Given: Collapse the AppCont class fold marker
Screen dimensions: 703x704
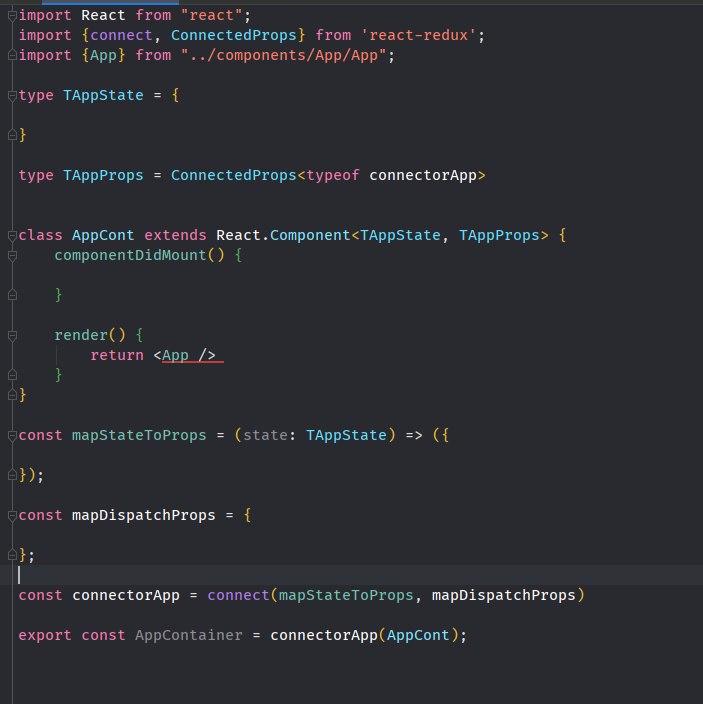Looking at the screenshot, I should [13, 235].
